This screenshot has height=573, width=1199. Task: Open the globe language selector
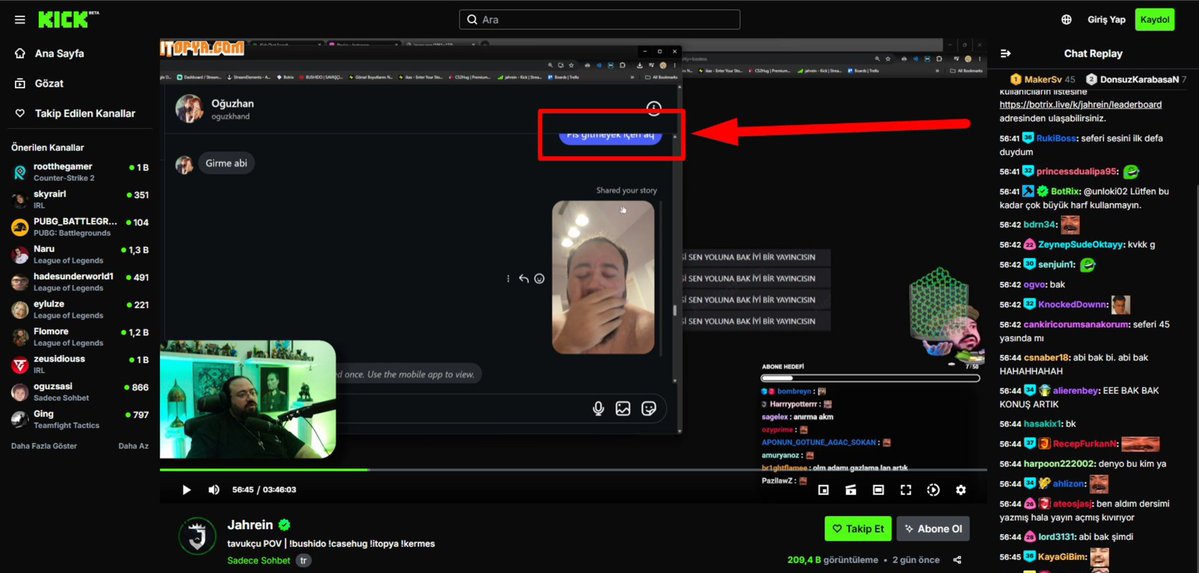pos(1067,20)
